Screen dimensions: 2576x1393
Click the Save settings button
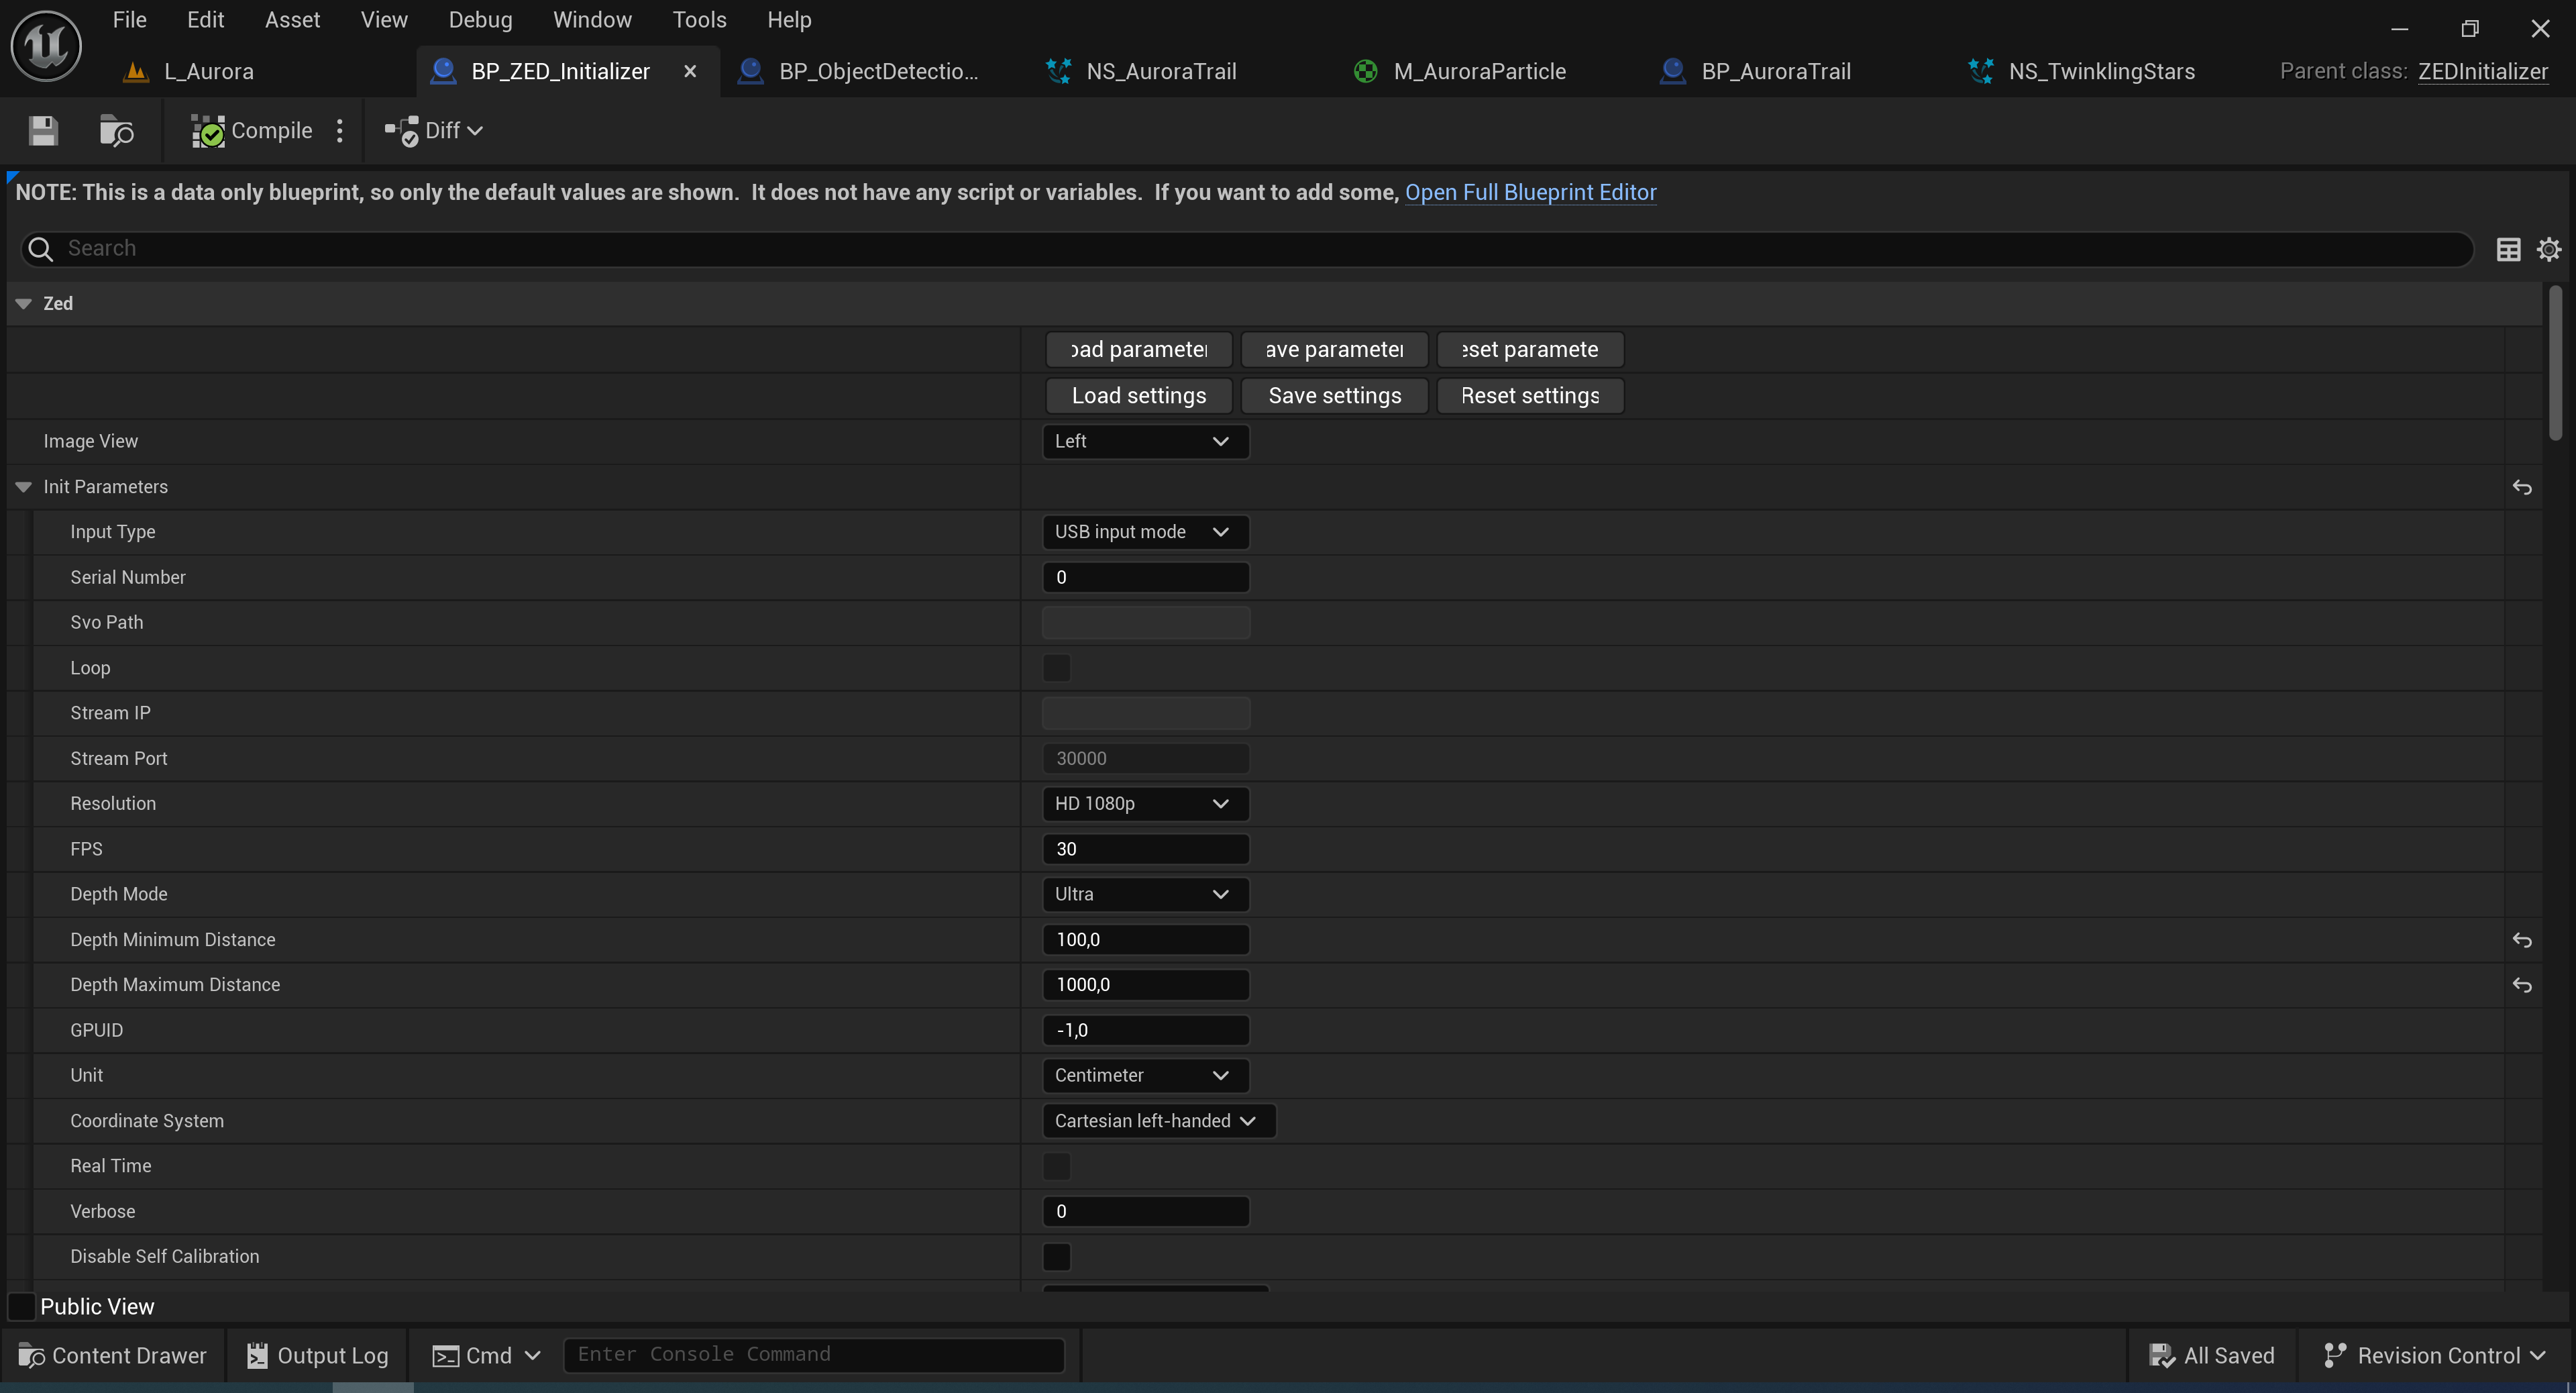(1334, 396)
